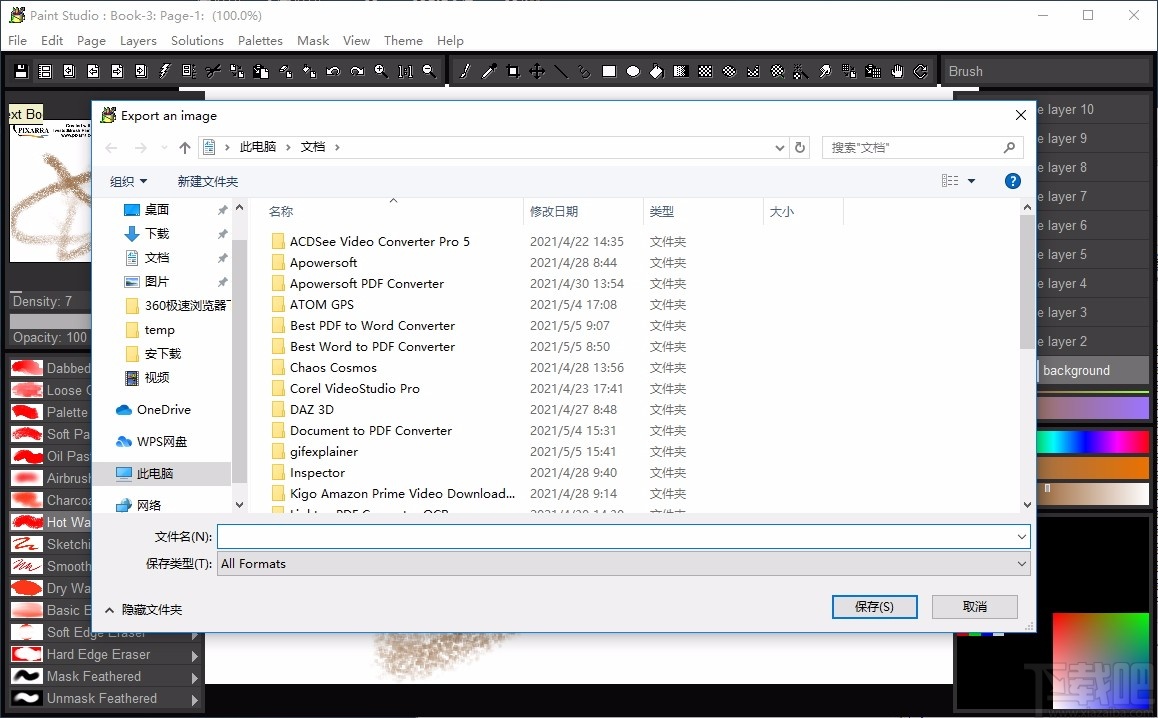Click the help question mark icon

[1013, 181]
